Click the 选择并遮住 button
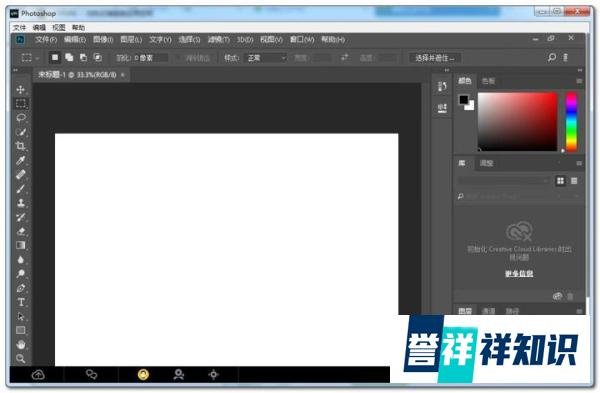The width and height of the screenshot is (600, 393). (435, 58)
